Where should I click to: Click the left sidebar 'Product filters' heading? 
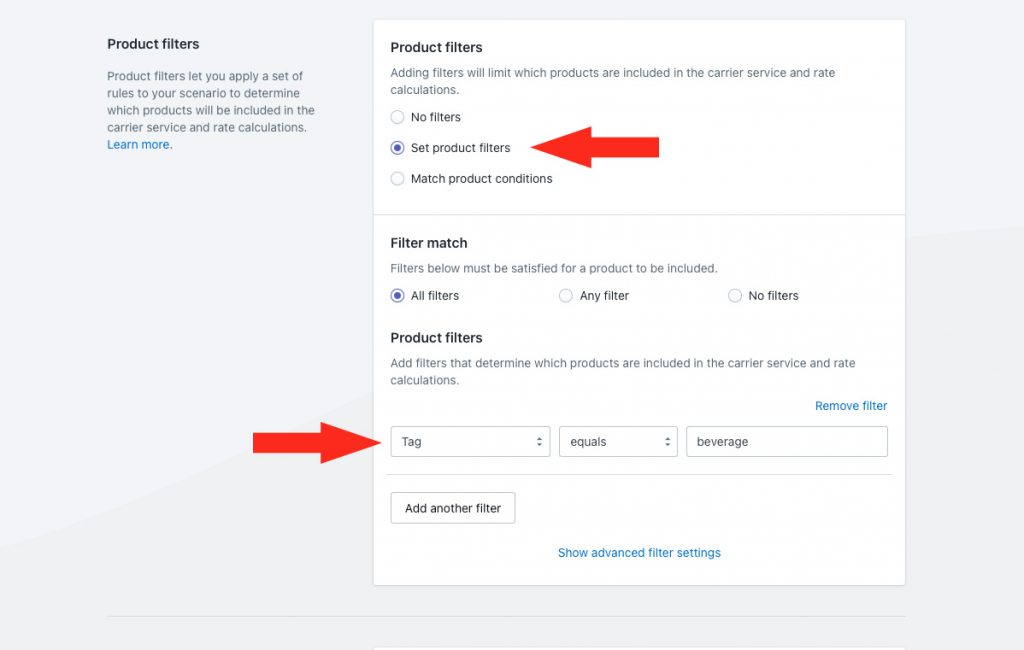[x=153, y=44]
